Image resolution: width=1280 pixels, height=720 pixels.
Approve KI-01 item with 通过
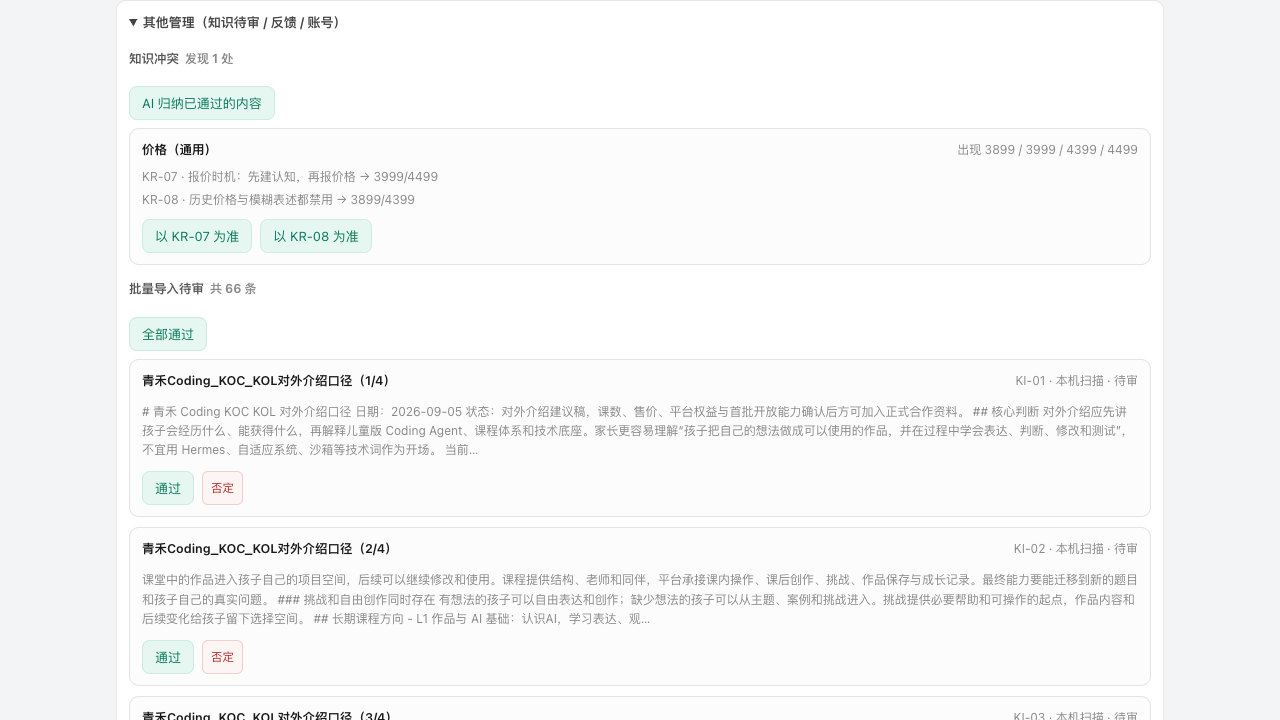point(168,488)
